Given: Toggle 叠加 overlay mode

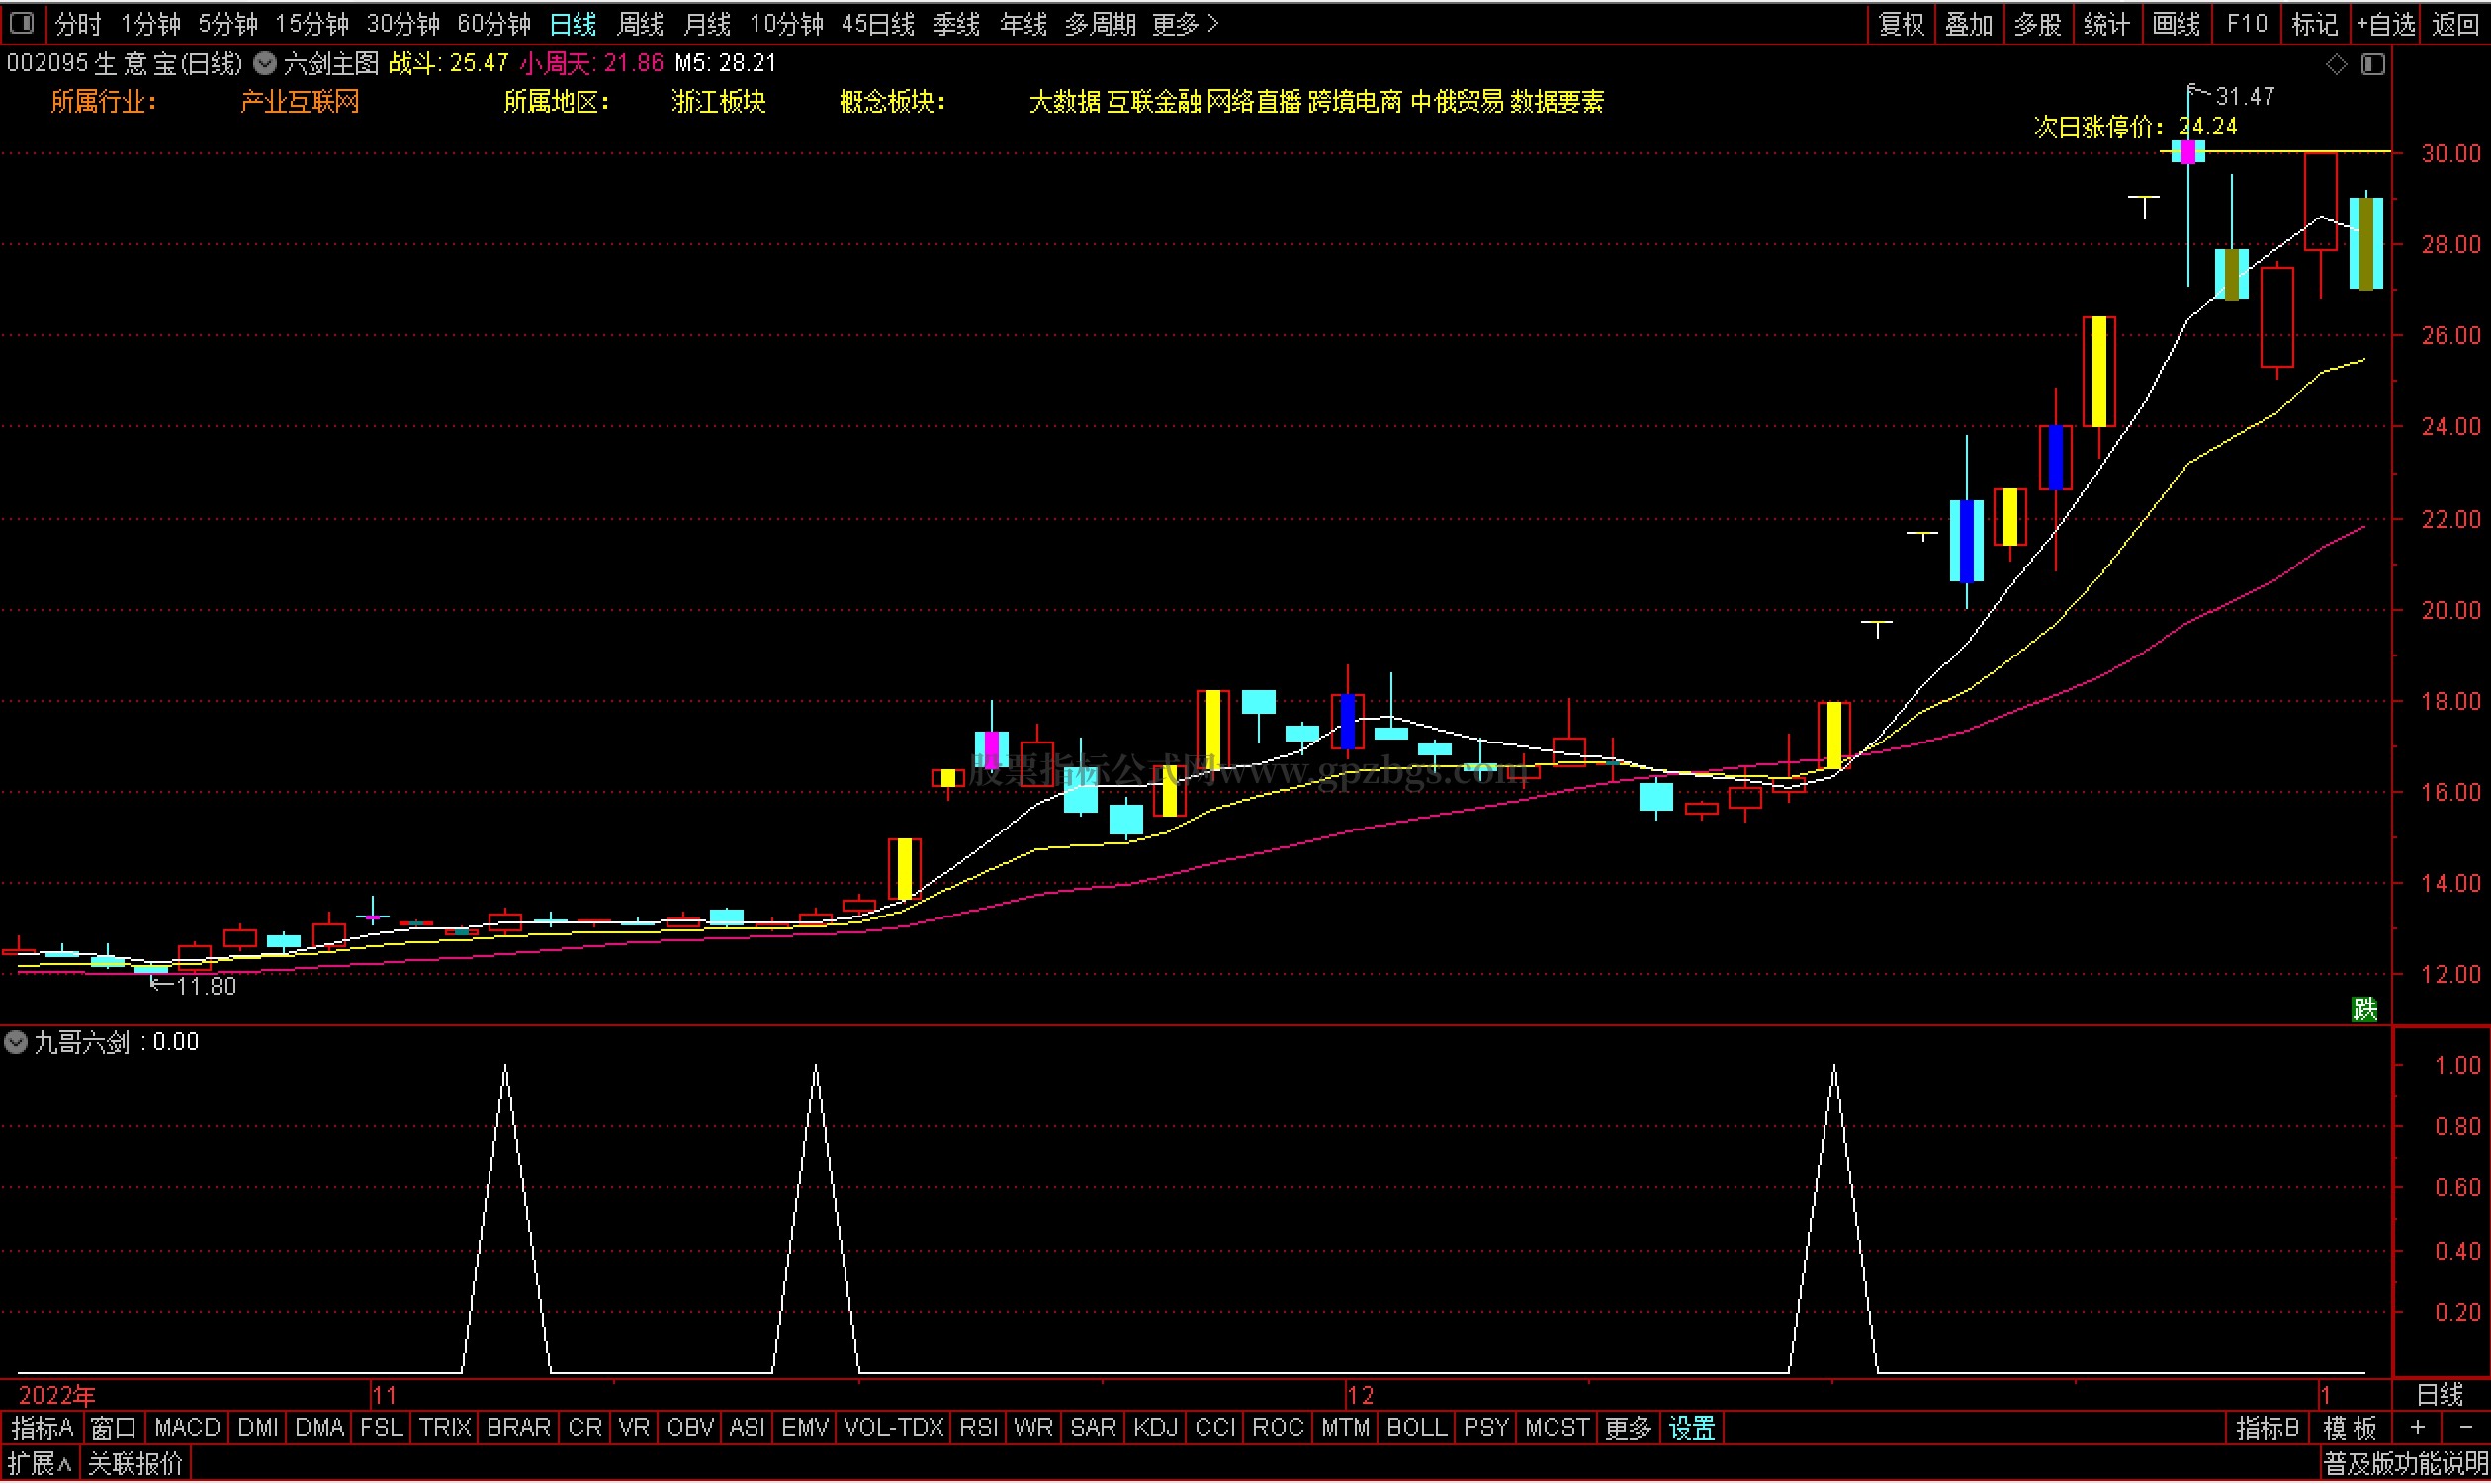Looking at the screenshot, I should [1969, 23].
